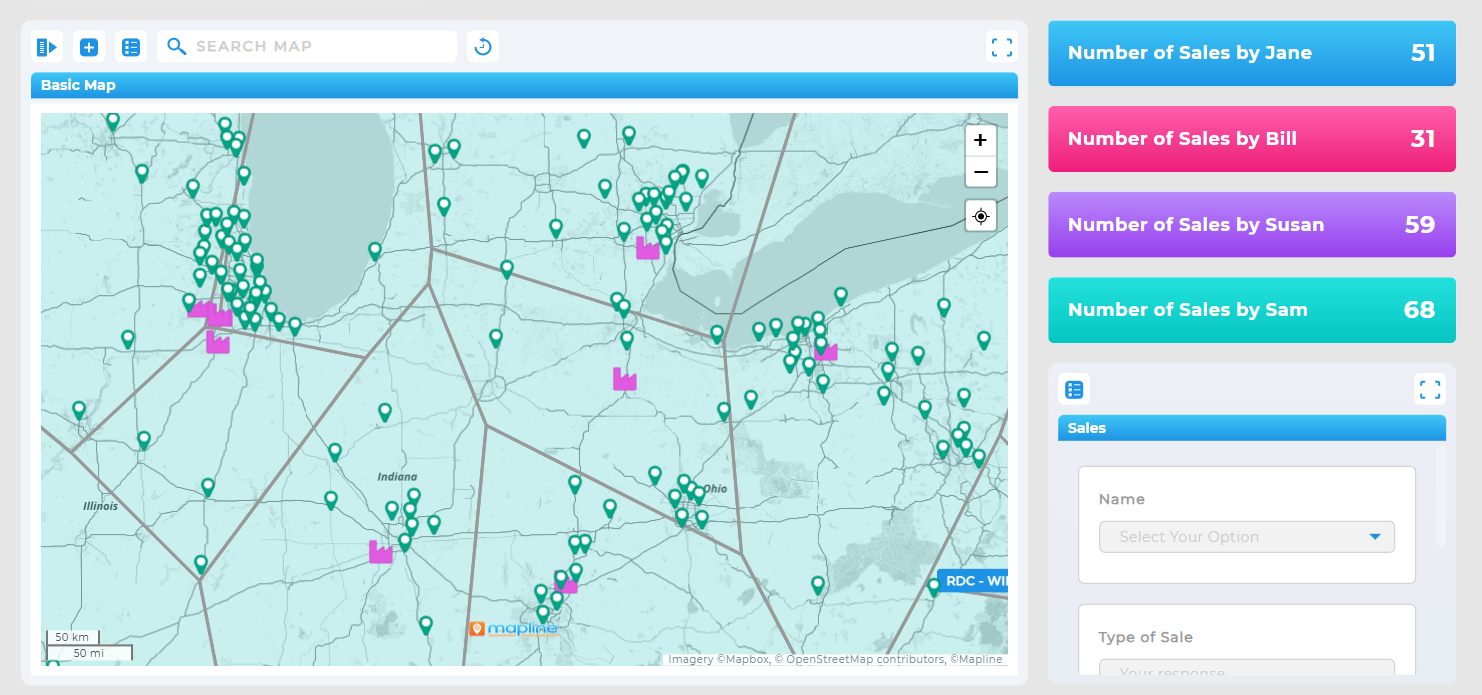Select the Basic Map tab header

click(78, 85)
